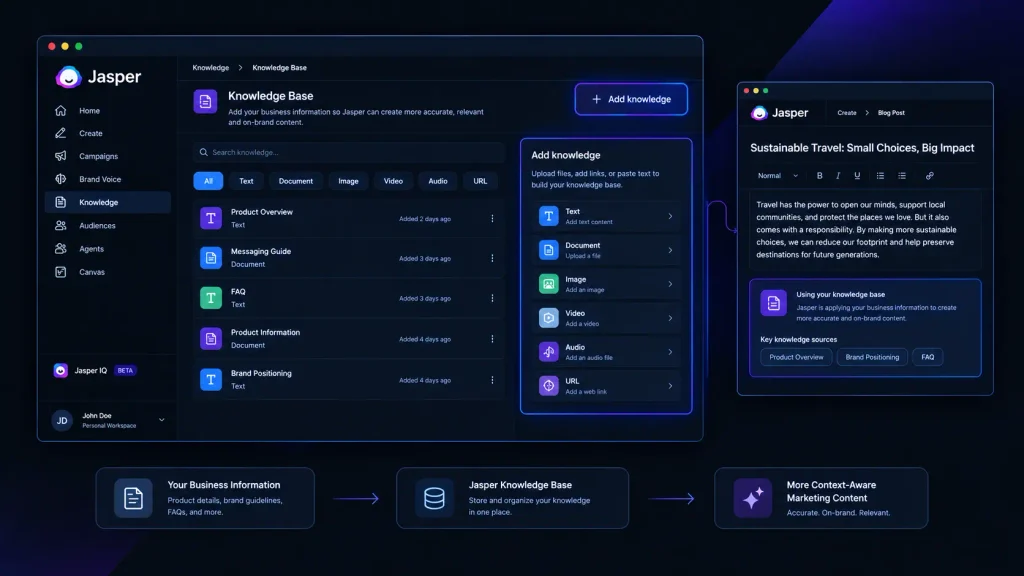Open options menu for Product Overview

[492, 218]
